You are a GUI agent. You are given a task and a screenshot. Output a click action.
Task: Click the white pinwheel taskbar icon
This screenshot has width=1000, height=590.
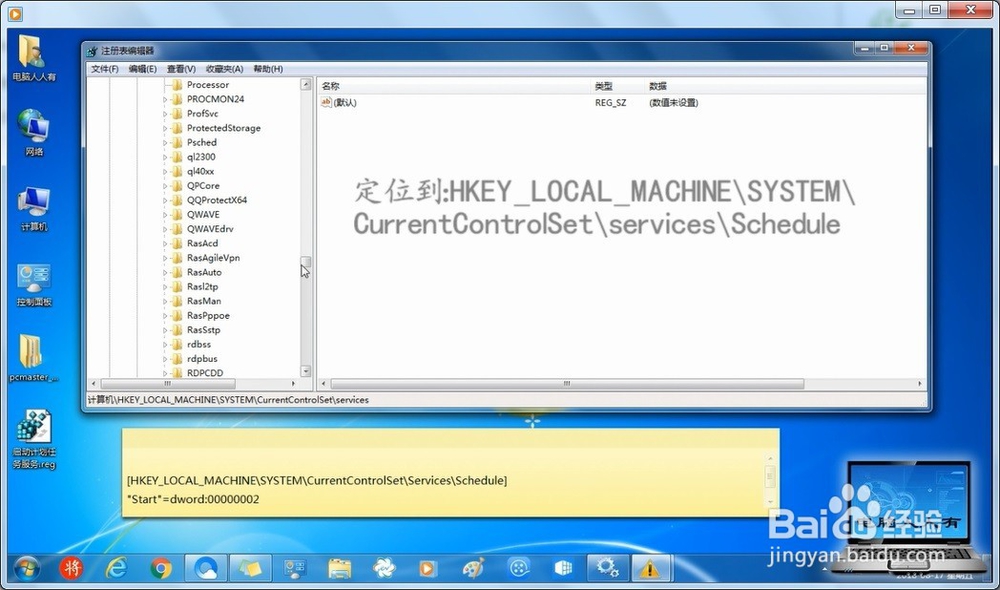[x=384, y=568]
